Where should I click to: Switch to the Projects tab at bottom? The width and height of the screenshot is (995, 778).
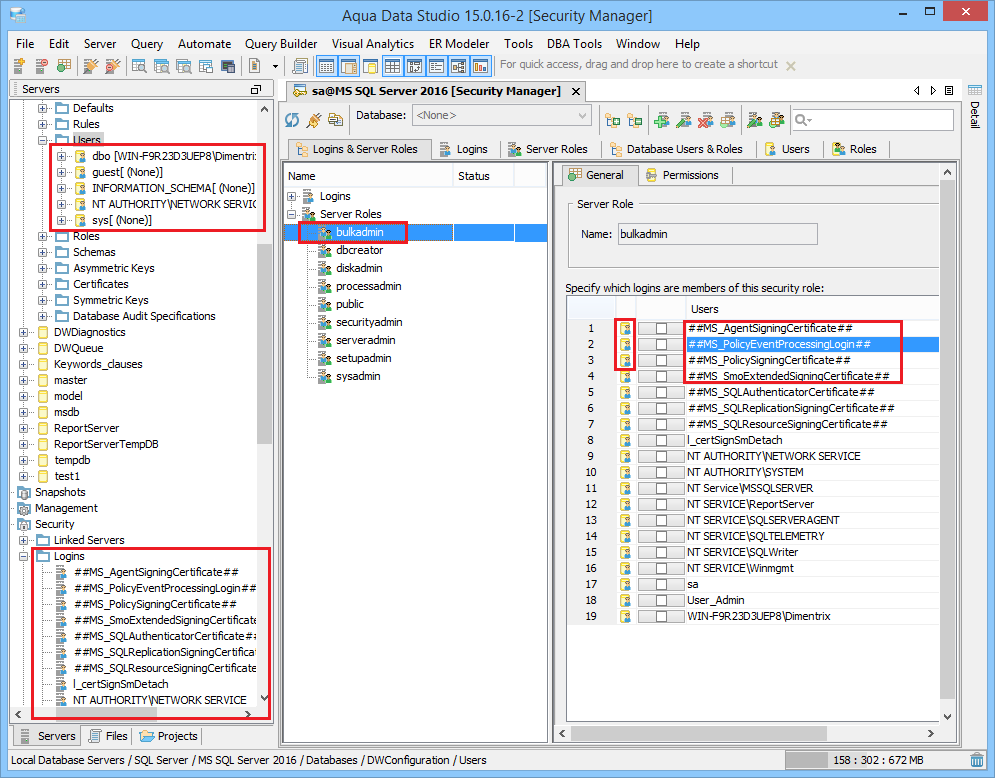[x=169, y=736]
